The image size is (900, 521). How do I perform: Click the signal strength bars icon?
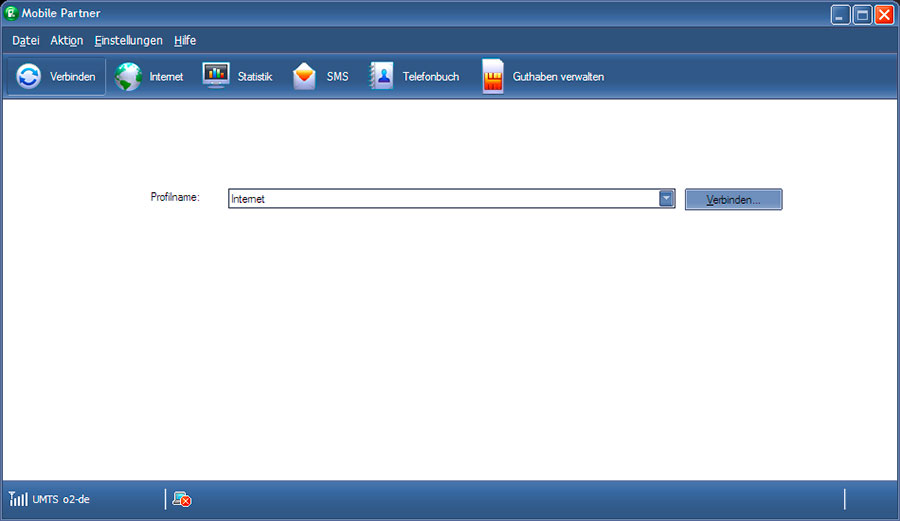pos(18,499)
